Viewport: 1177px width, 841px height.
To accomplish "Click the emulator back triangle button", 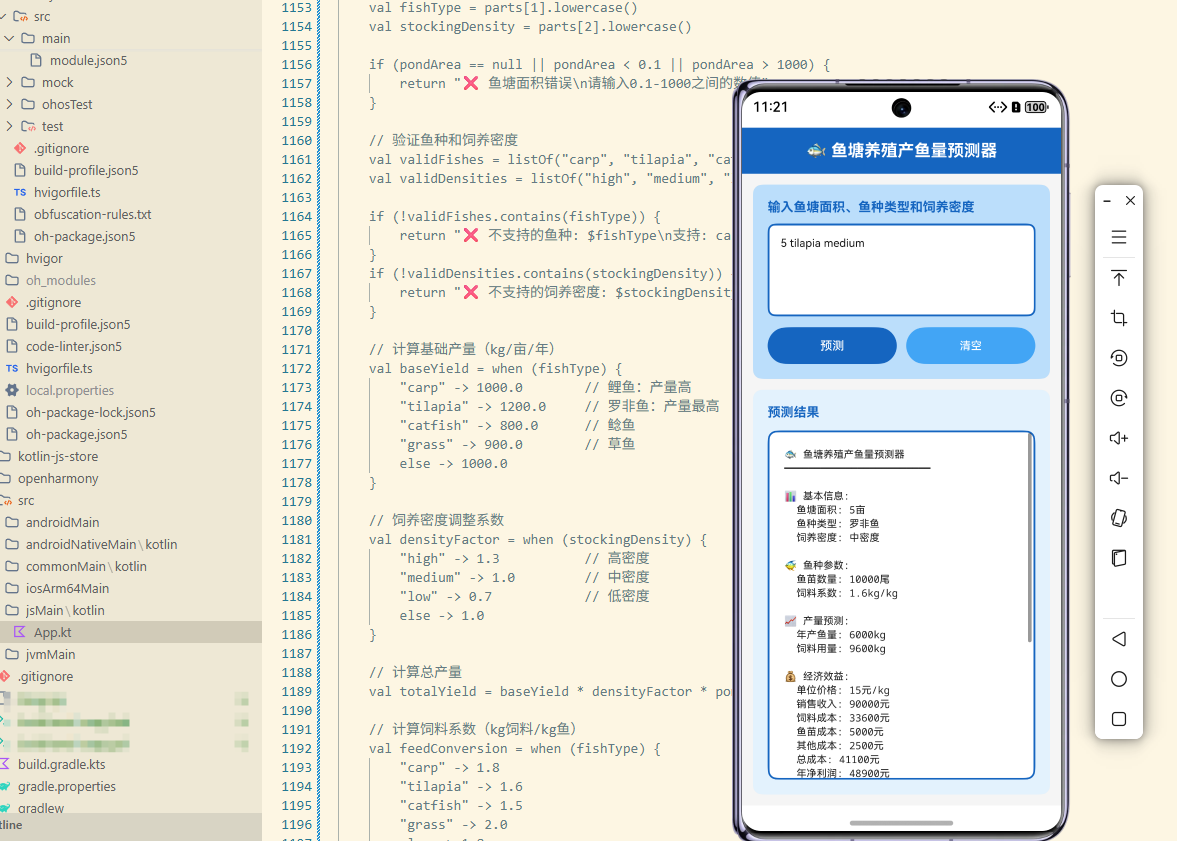I will (x=1118, y=639).
